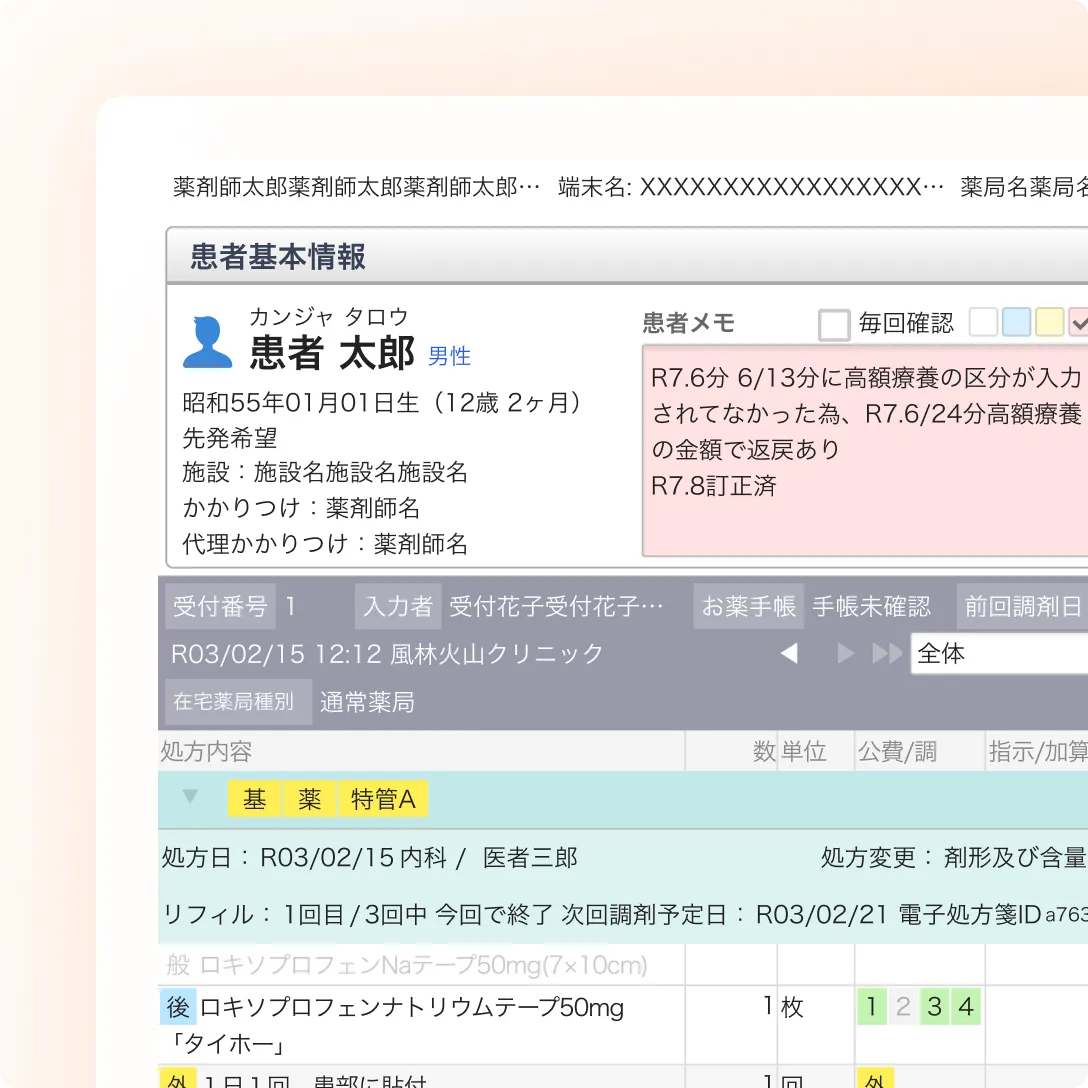This screenshot has height=1088, width=1088.
Task: Click the forward arrow next to the back arrow
Action: pyautogui.click(x=844, y=654)
